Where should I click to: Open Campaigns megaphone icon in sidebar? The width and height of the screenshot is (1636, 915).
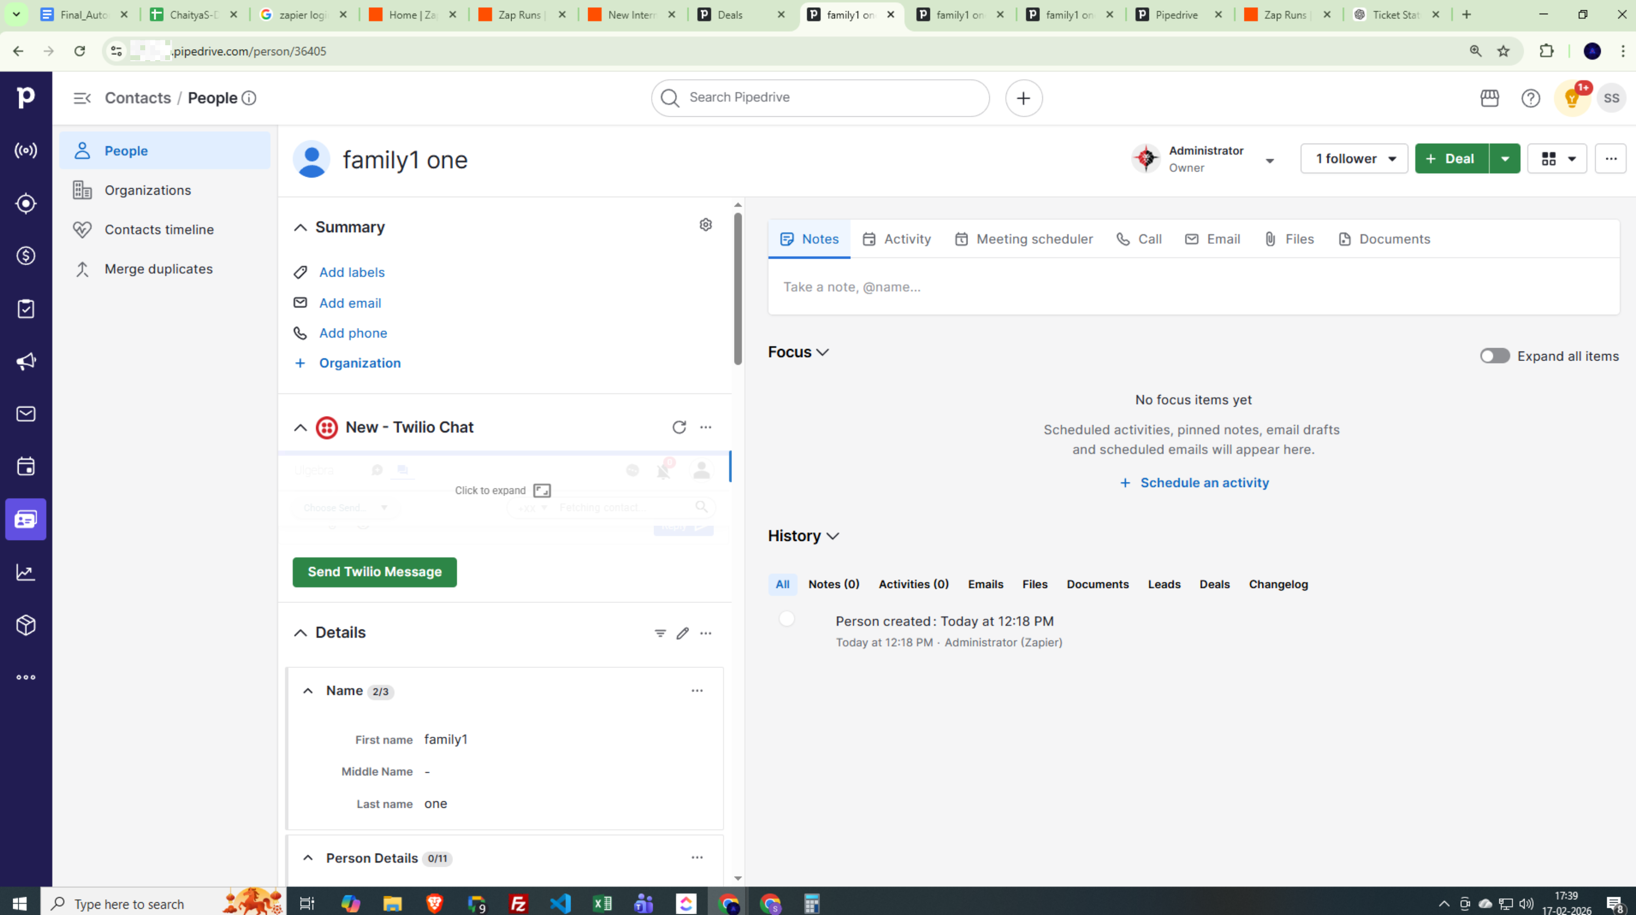(x=26, y=362)
